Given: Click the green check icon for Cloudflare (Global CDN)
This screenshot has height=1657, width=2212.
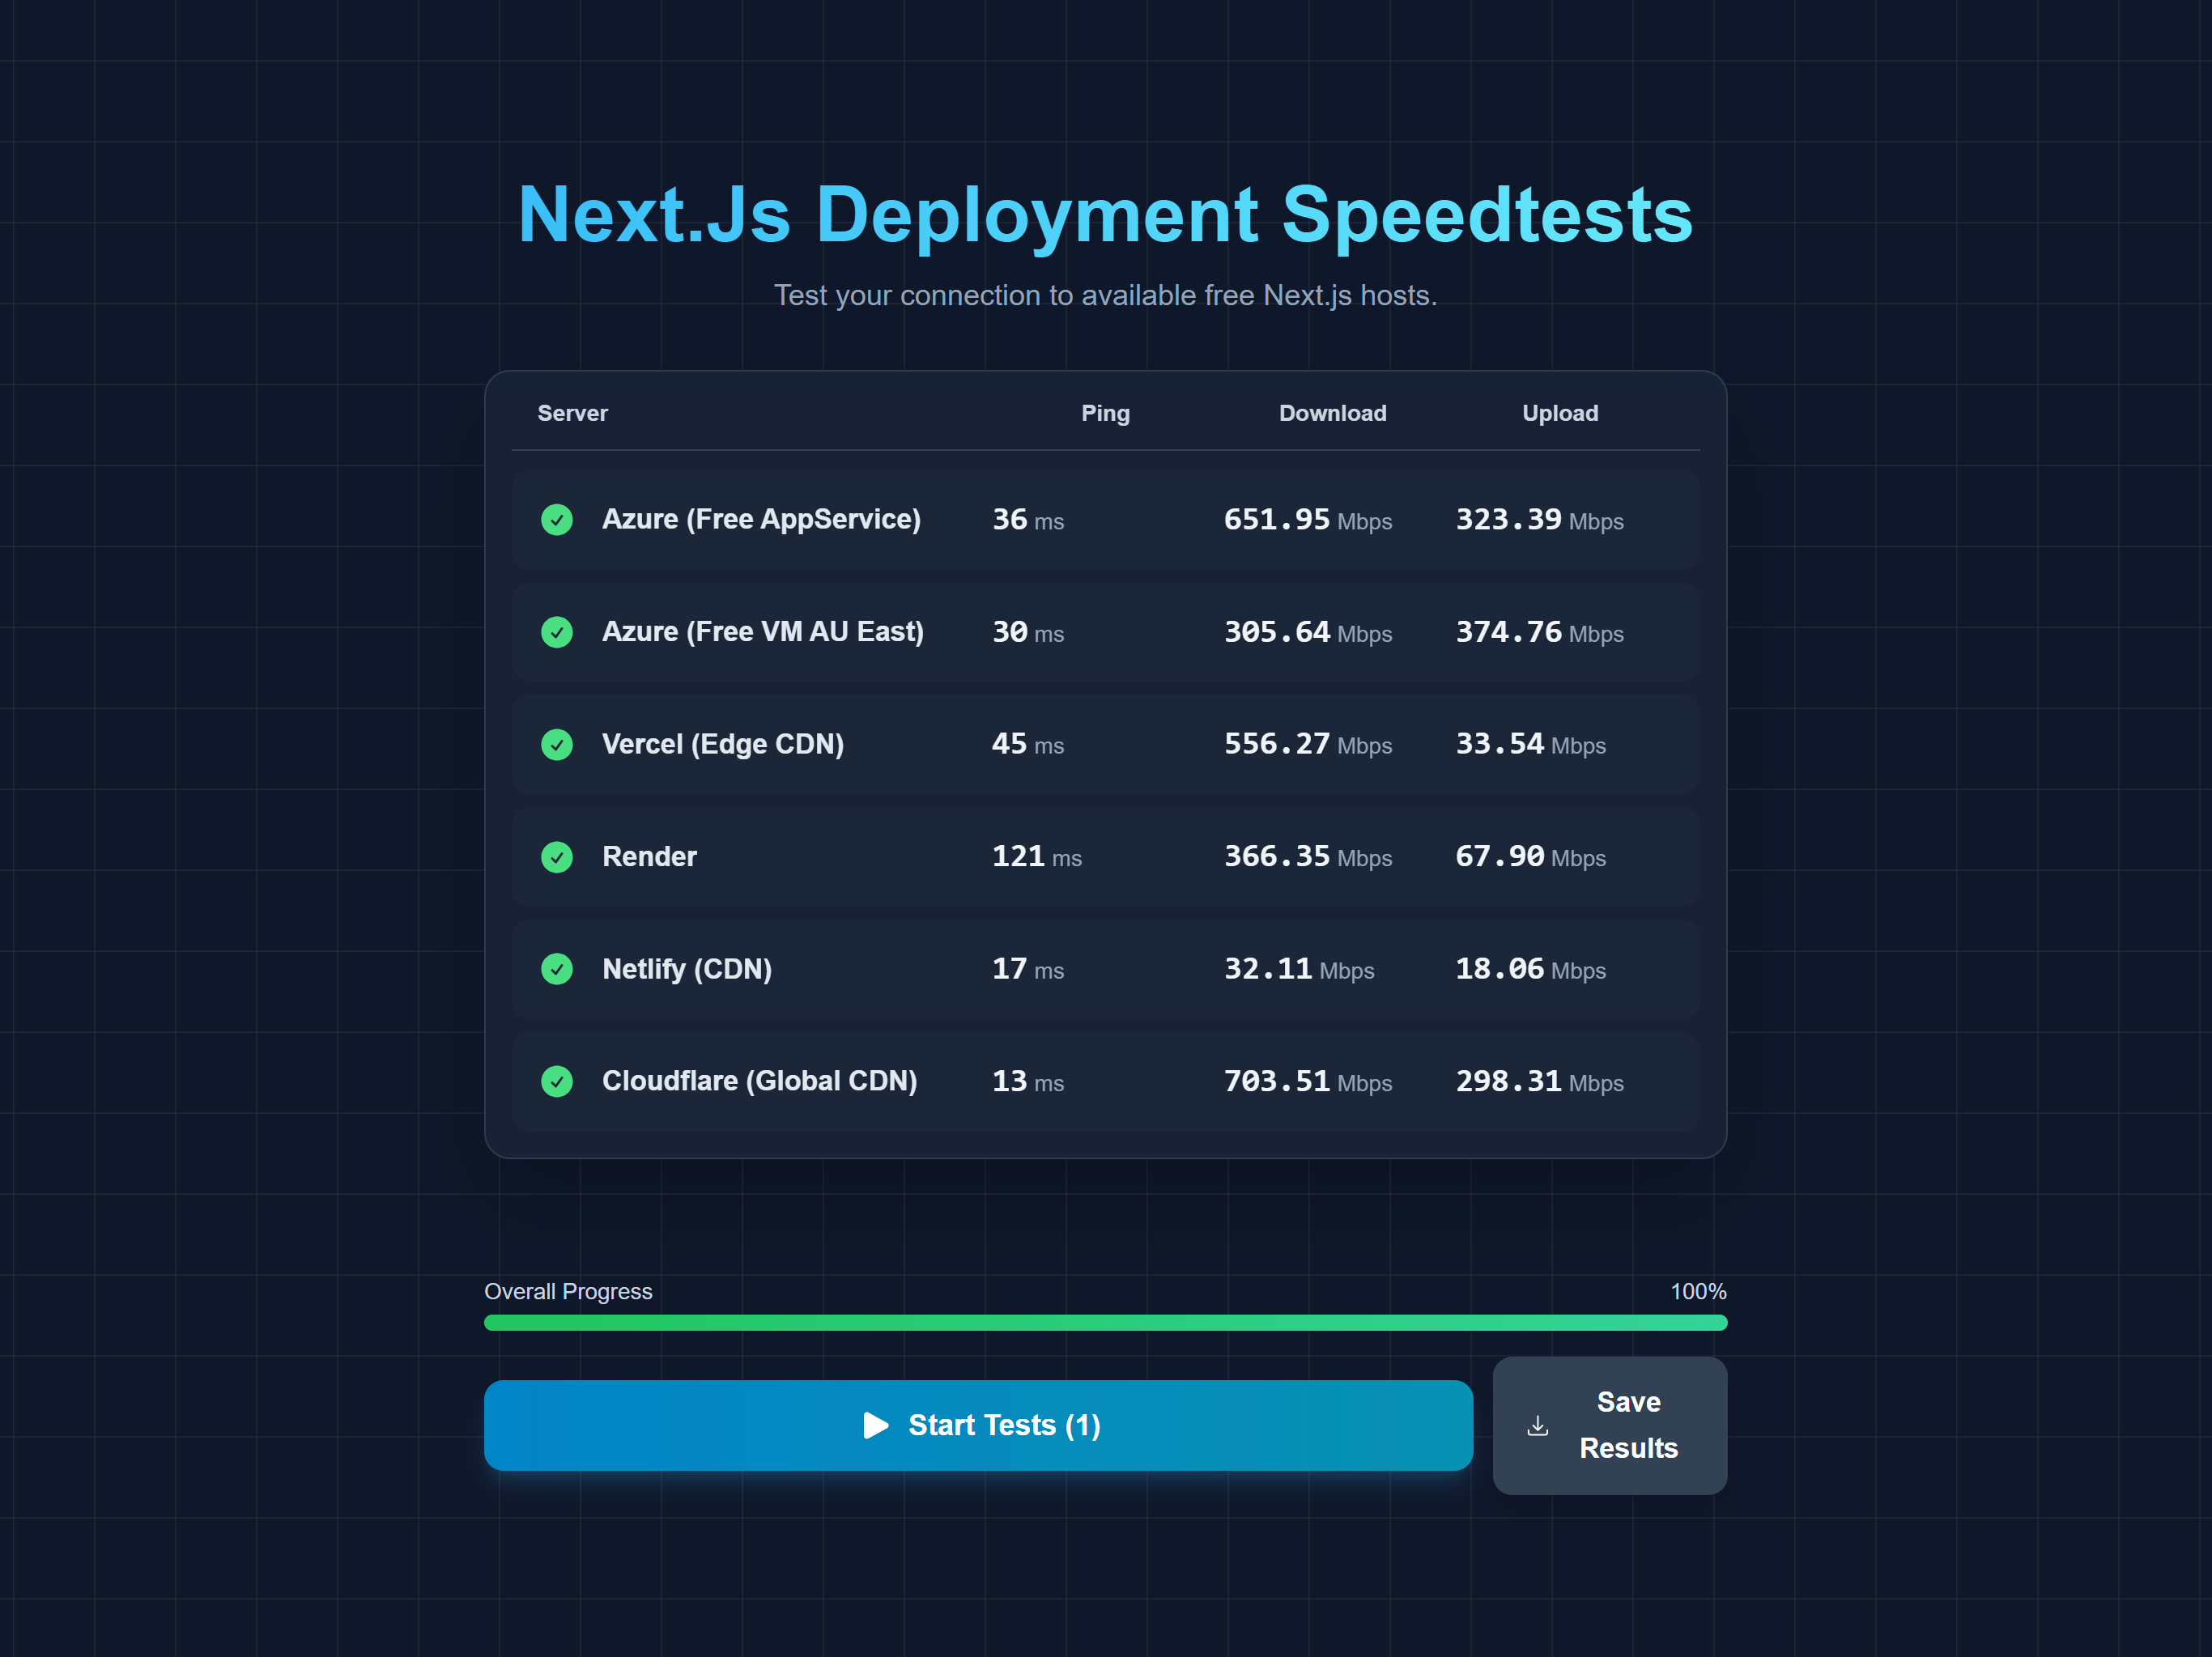Looking at the screenshot, I should [x=557, y=1081].
